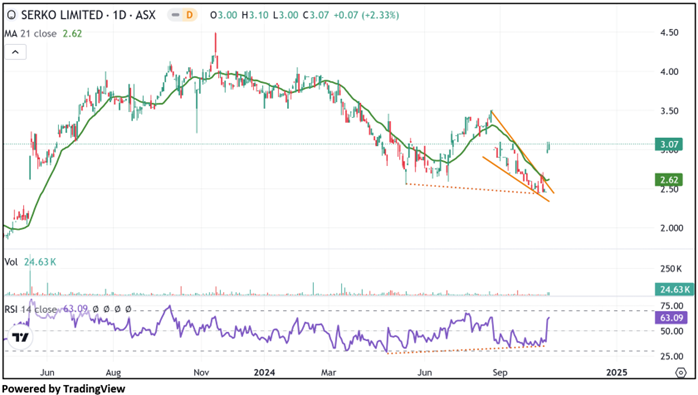This screenshot has width=698, height=395.
Task: Click the open price O3.00 value
Action: coord(223,15)
